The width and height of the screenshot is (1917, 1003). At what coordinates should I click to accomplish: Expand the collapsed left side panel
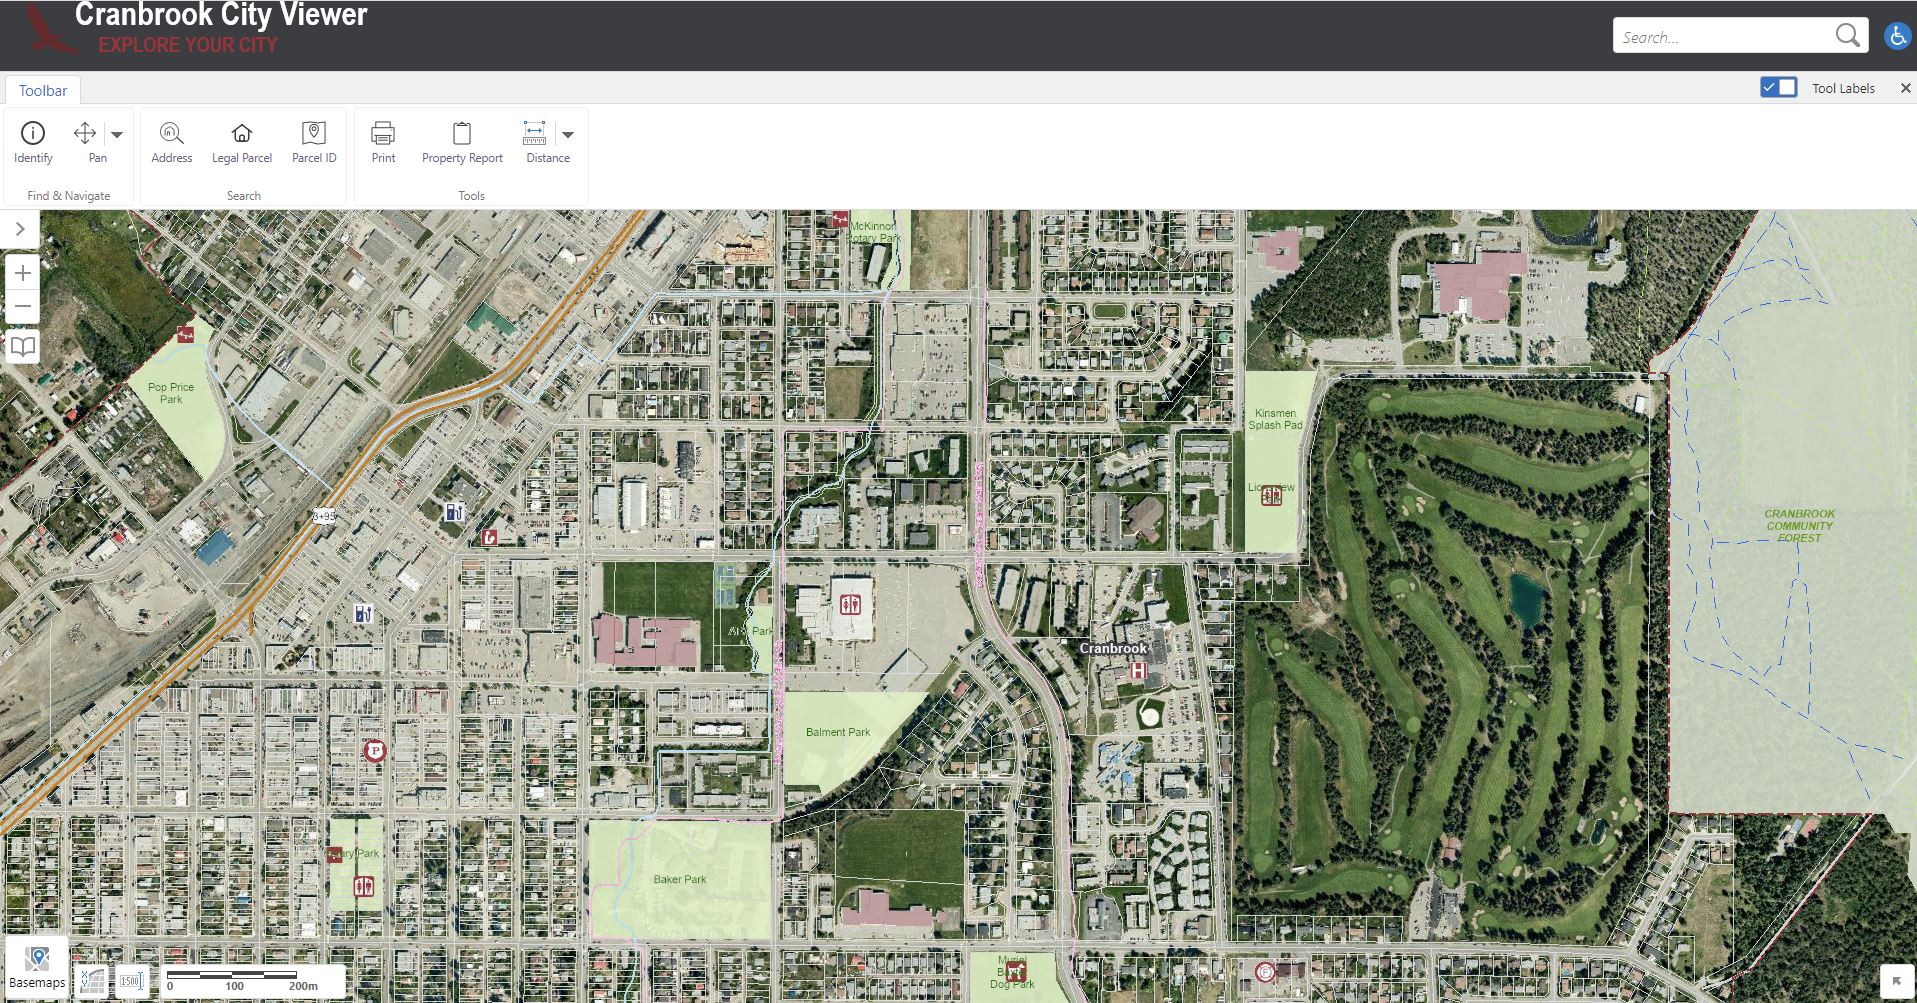pos(19,229)
